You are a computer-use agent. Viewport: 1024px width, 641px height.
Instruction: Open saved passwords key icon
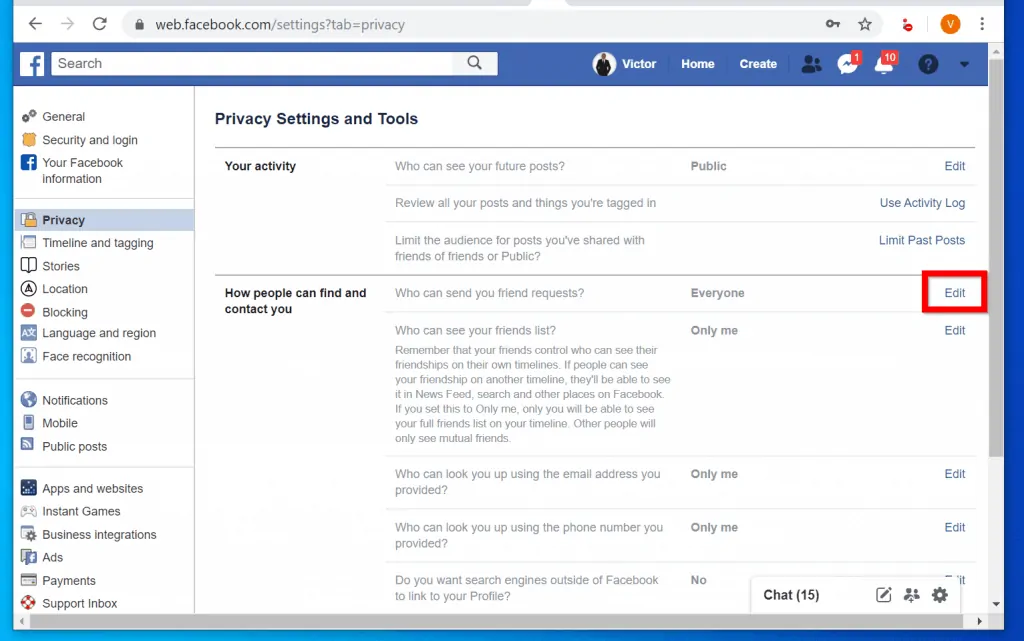[833, 24]
